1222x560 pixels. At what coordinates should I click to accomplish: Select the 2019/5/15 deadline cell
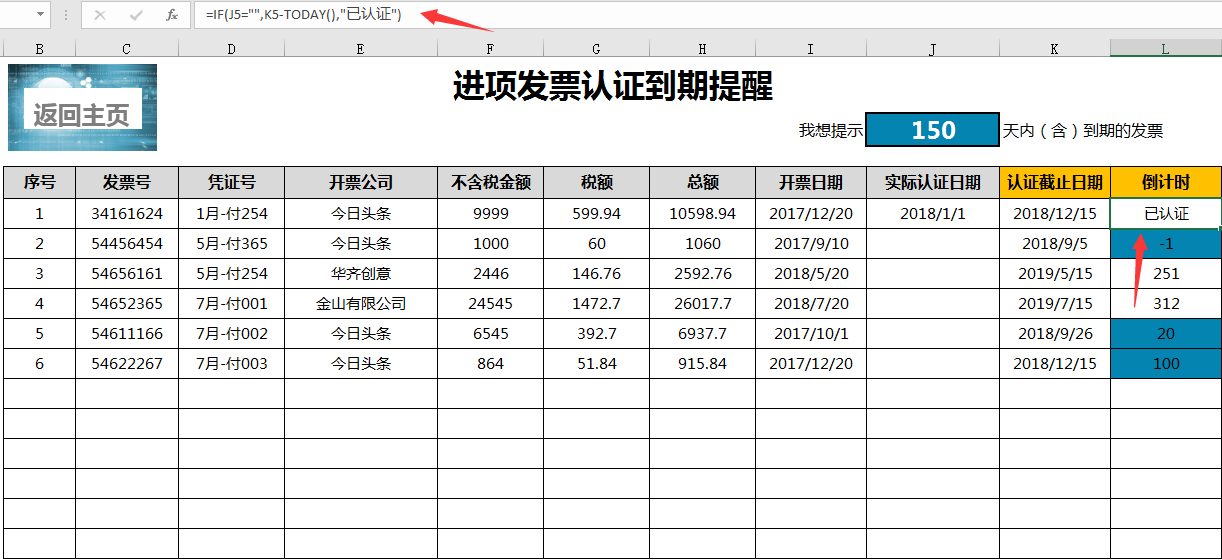click(x=1055, y=273)
